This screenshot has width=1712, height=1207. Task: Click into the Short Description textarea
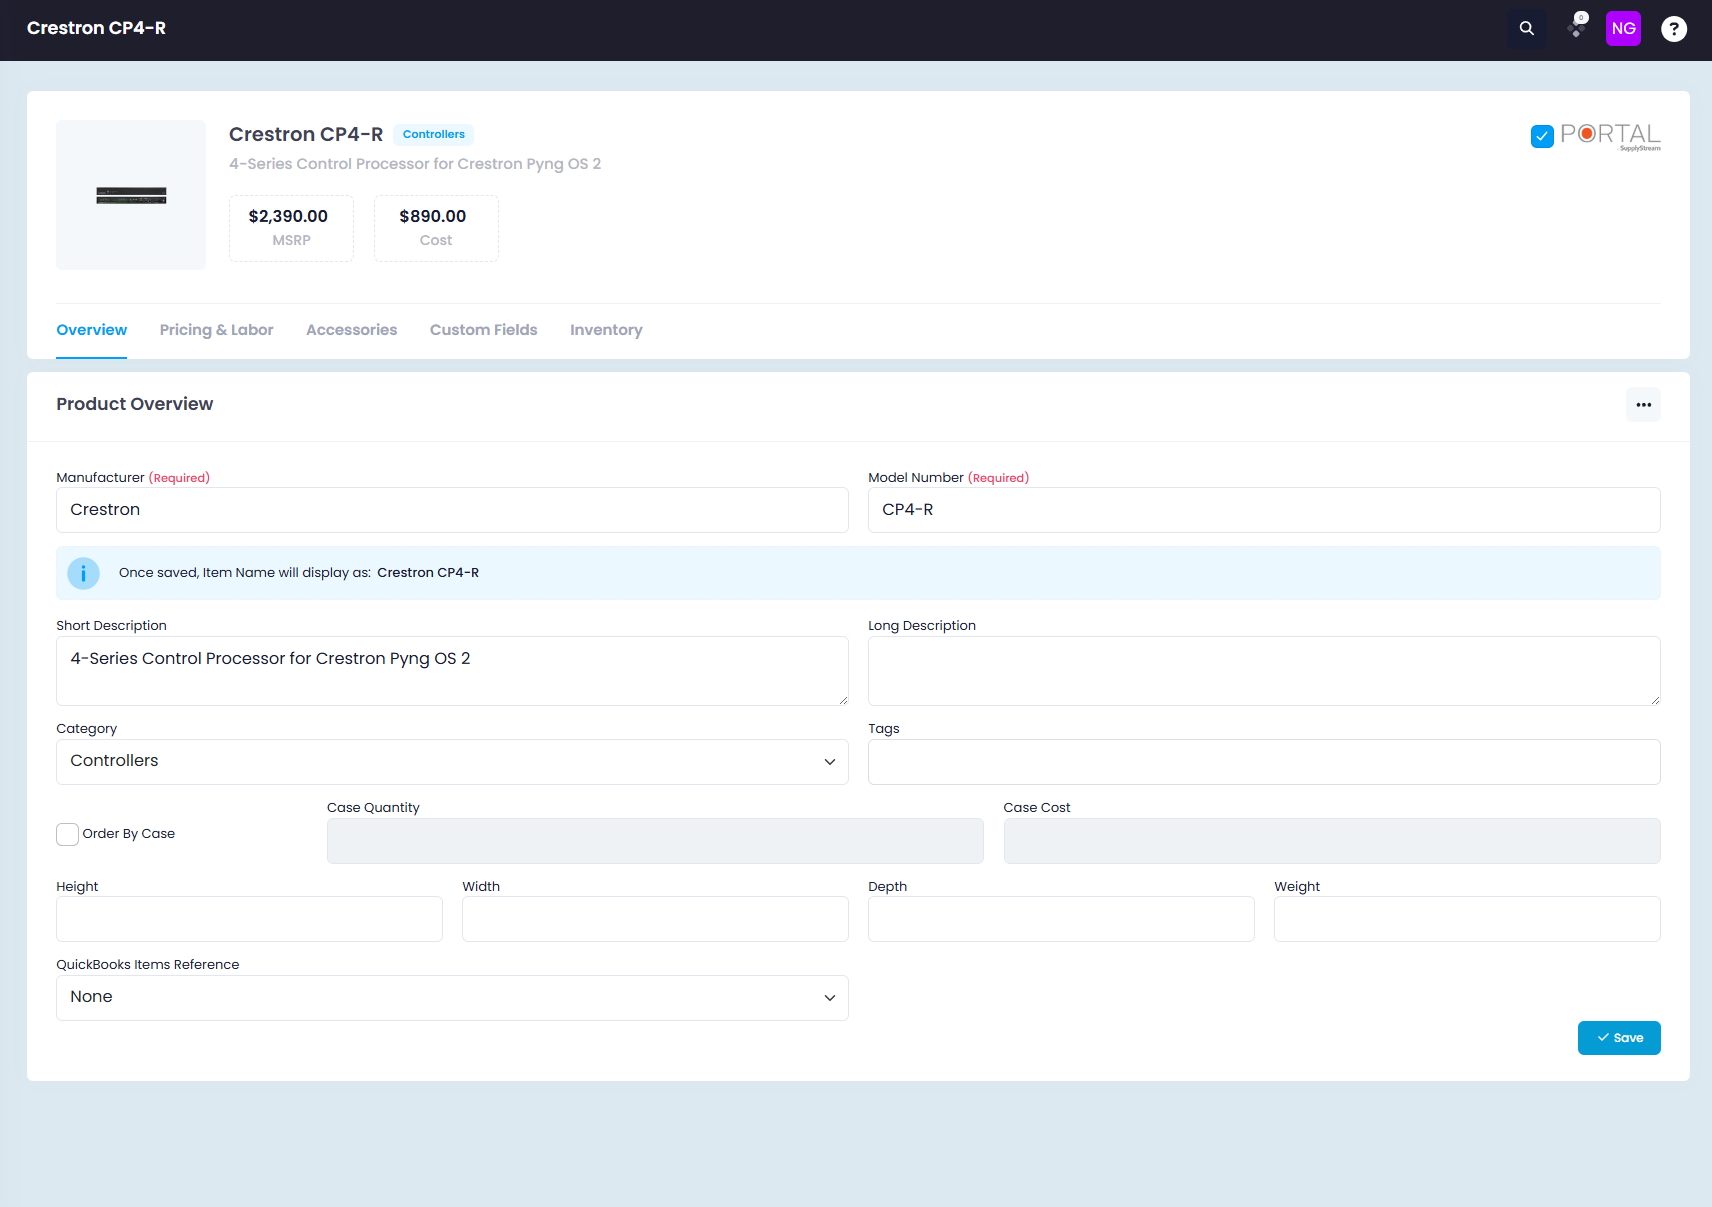[452, 671]
